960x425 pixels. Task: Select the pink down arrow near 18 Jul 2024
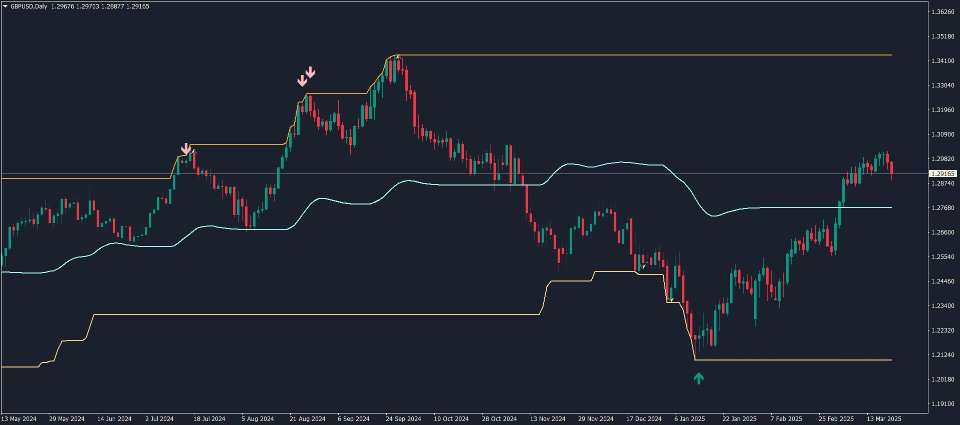pyautogui.click(x=186, y=148)
